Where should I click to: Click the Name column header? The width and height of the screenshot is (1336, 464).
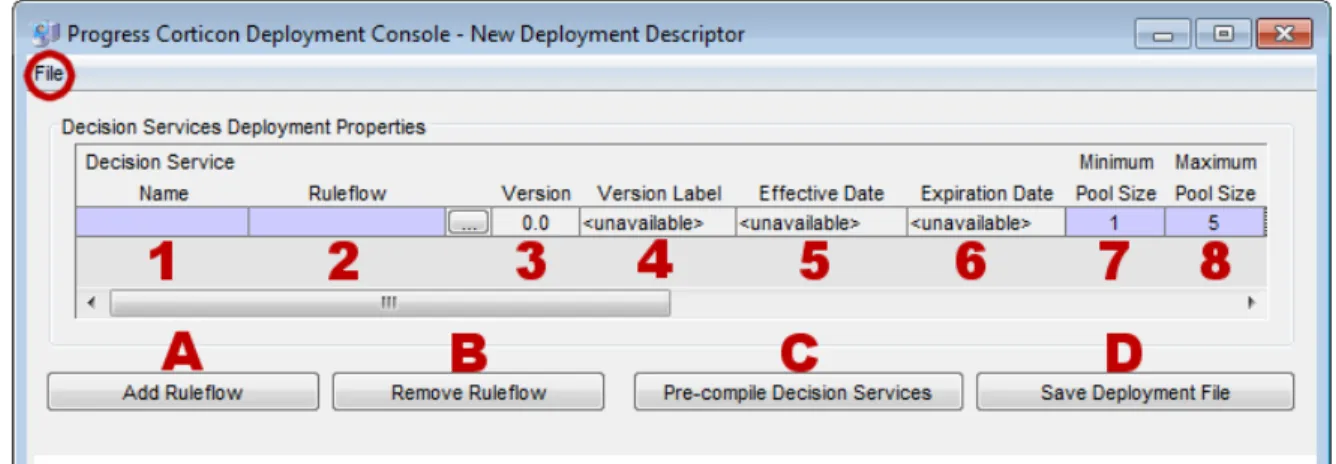(163, 193)
